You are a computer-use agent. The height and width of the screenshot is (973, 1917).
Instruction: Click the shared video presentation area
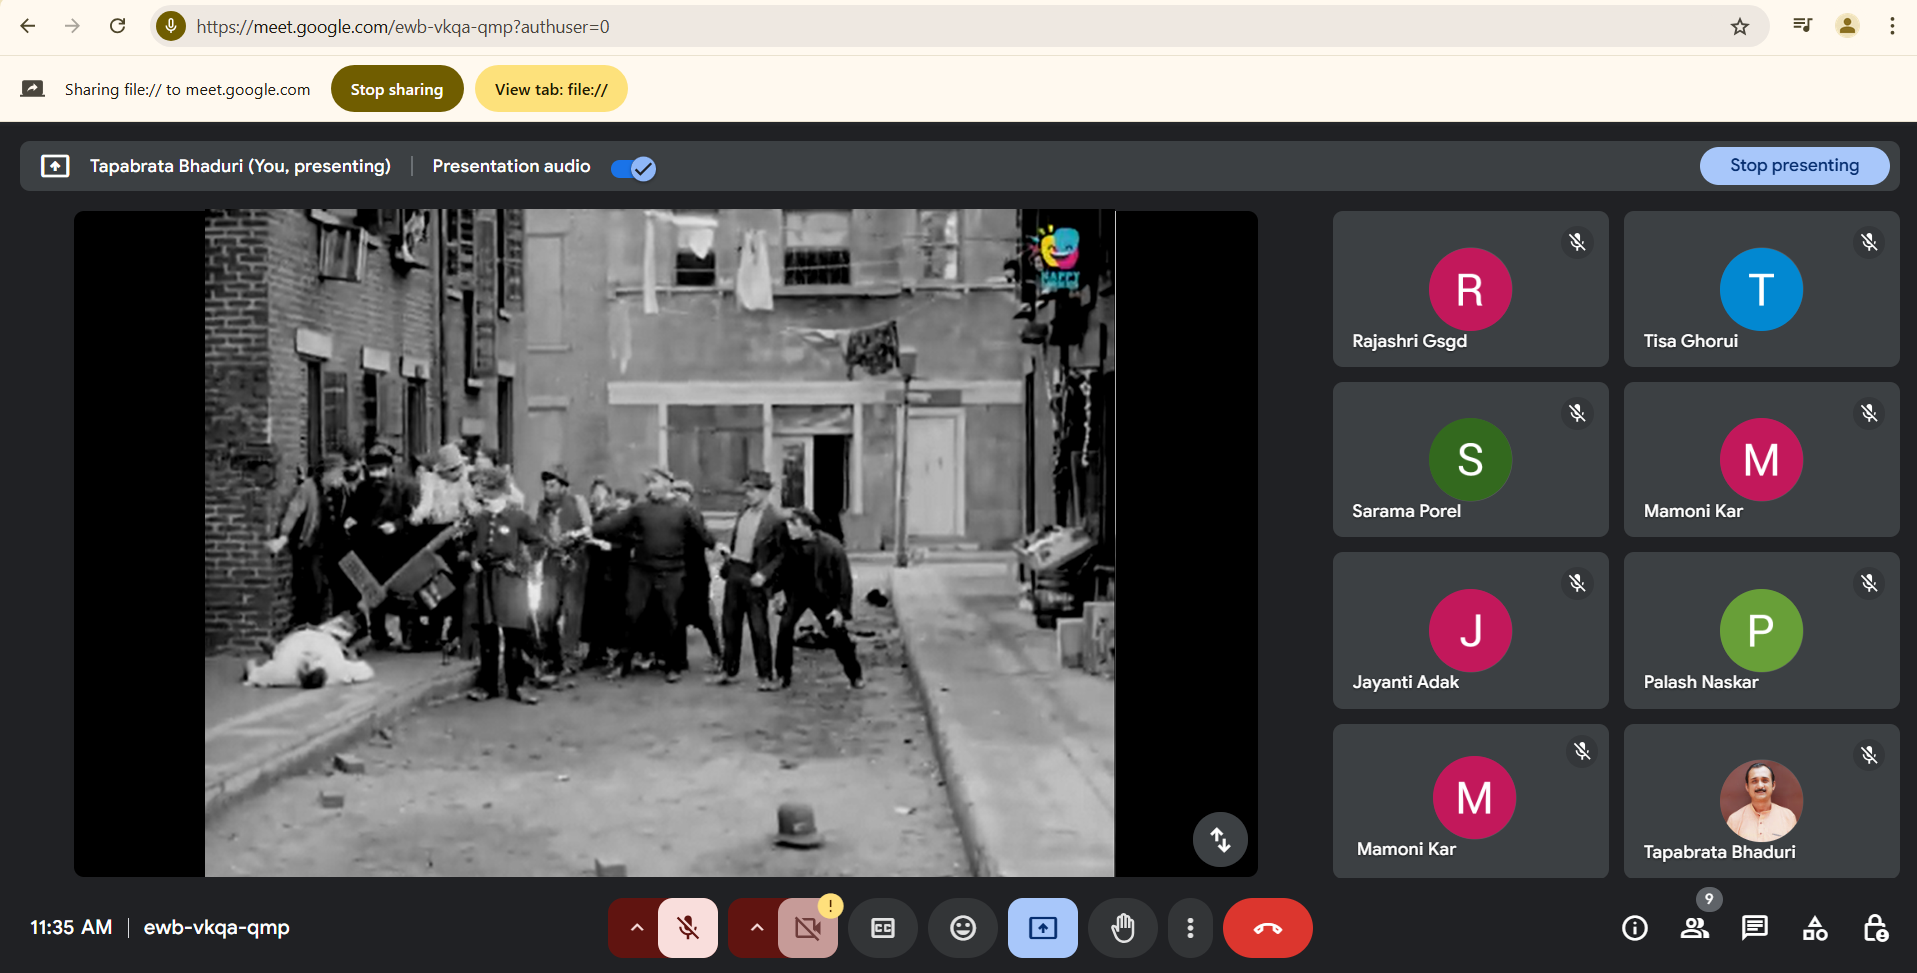665,543
